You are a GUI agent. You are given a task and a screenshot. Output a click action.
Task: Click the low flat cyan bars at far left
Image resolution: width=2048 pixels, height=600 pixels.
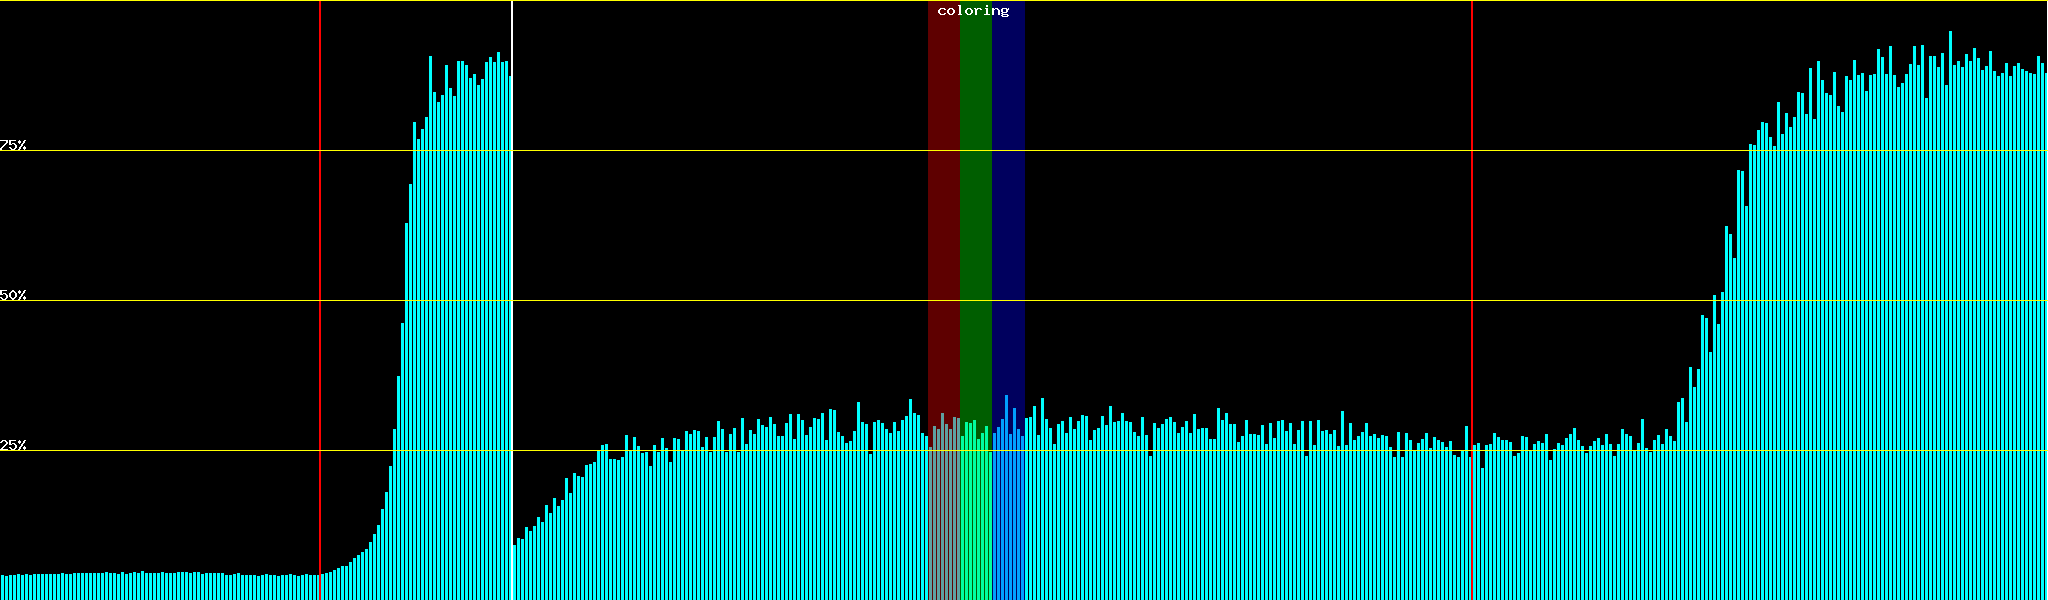pyautogui.click(x=150, y=587)
